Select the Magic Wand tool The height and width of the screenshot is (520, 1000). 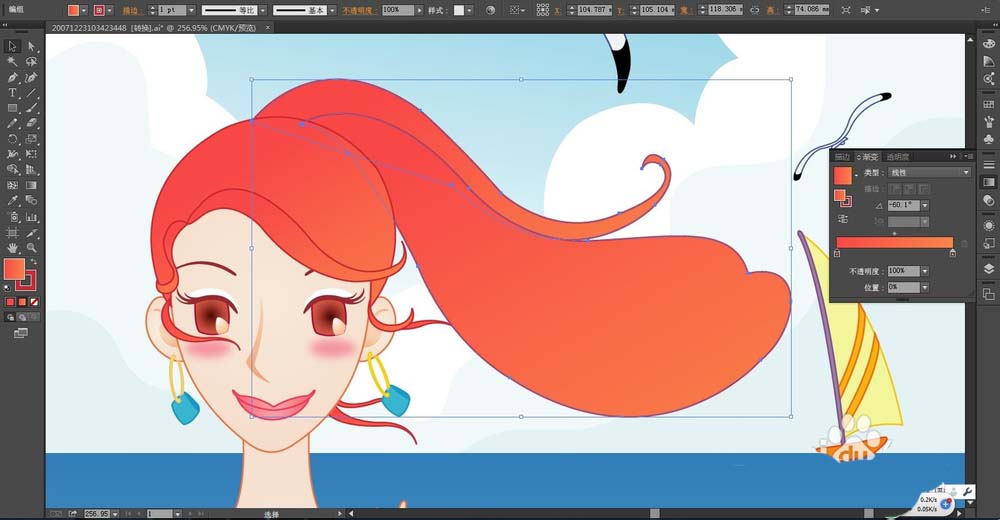click(12, 61)
